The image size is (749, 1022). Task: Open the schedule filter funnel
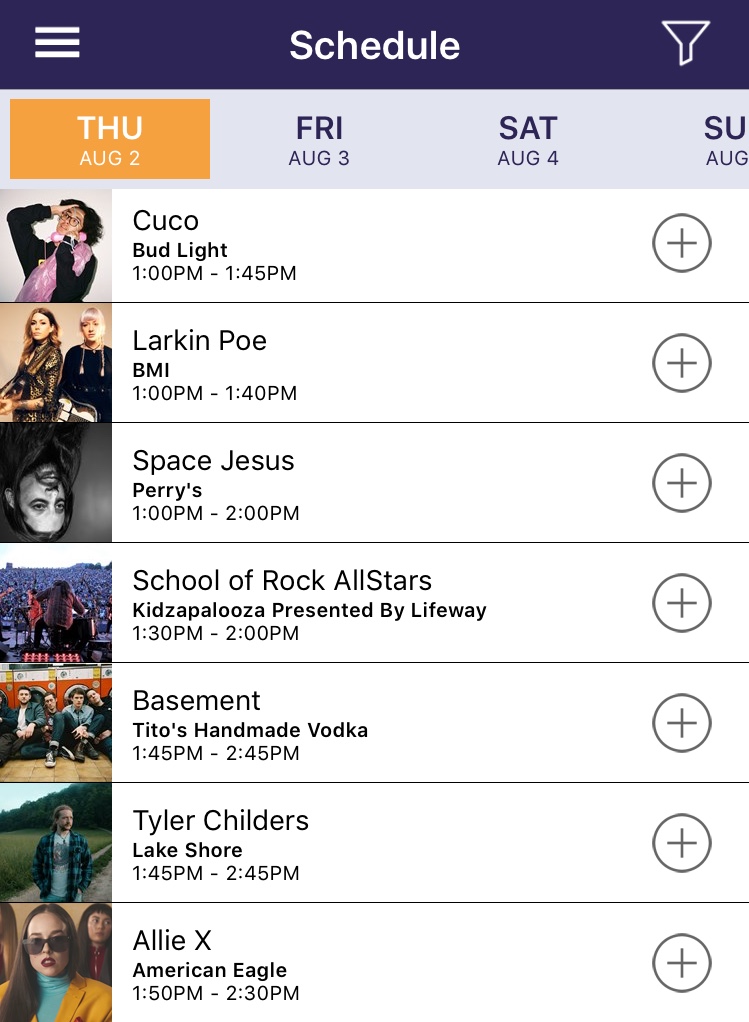point(685,43)
